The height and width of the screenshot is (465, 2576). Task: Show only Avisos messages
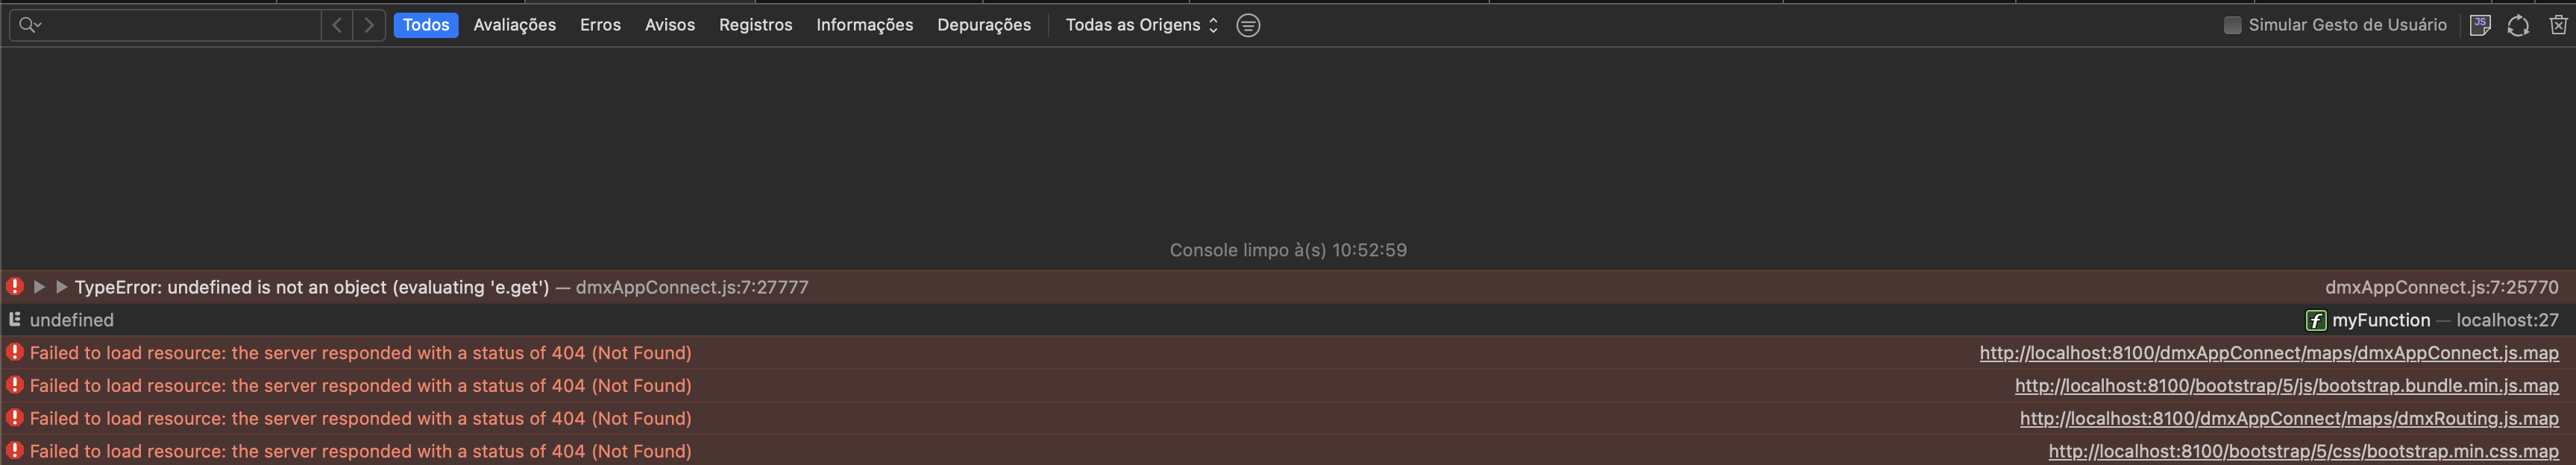(x=669, y=25)
